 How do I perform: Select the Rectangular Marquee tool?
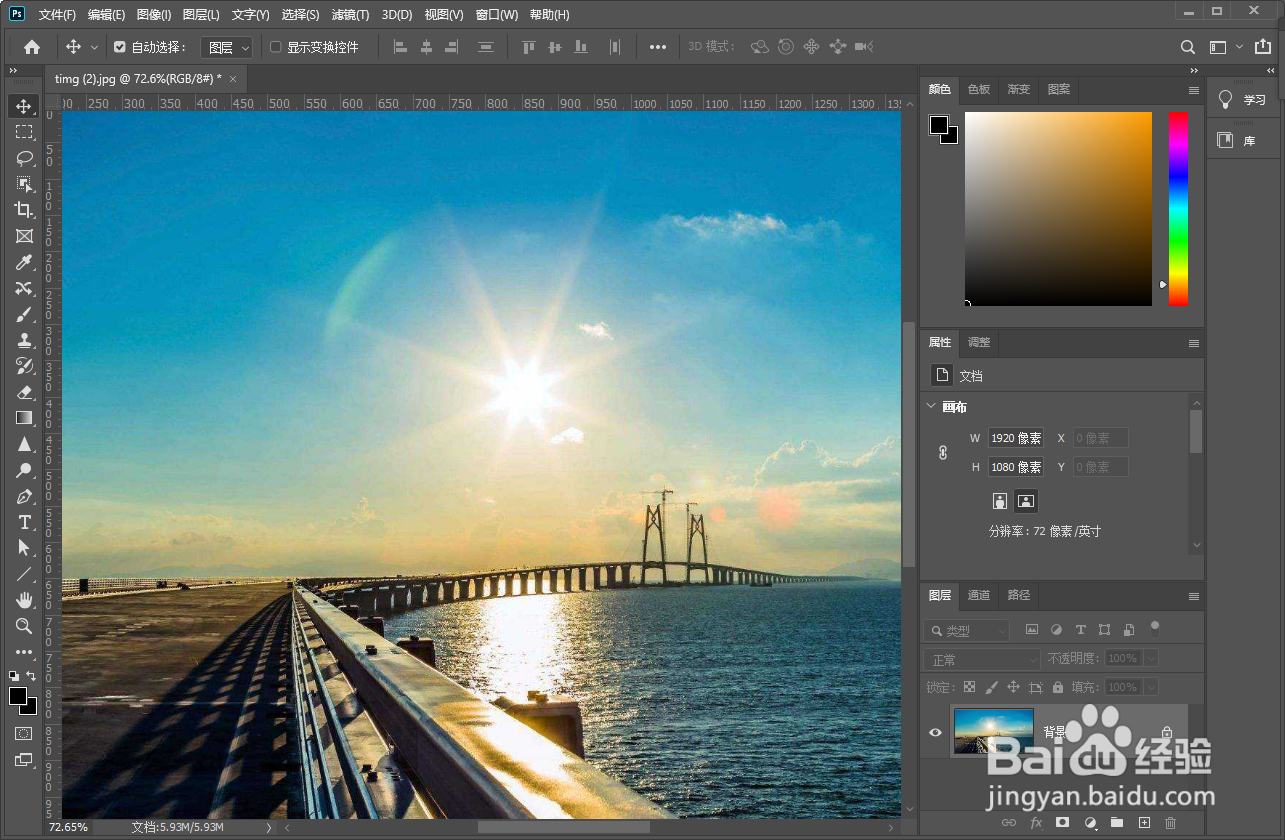pos(24,132)
